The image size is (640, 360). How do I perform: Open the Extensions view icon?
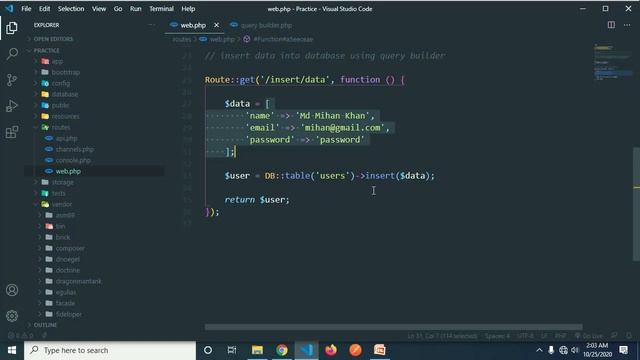[12, 132]
